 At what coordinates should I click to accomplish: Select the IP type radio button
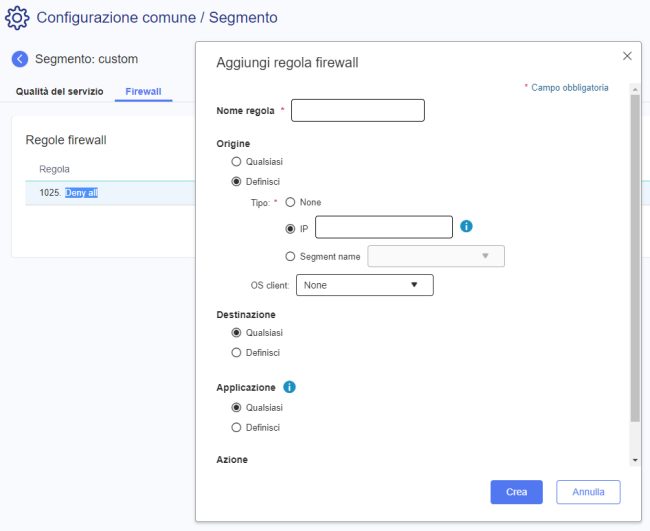point(291,229)
